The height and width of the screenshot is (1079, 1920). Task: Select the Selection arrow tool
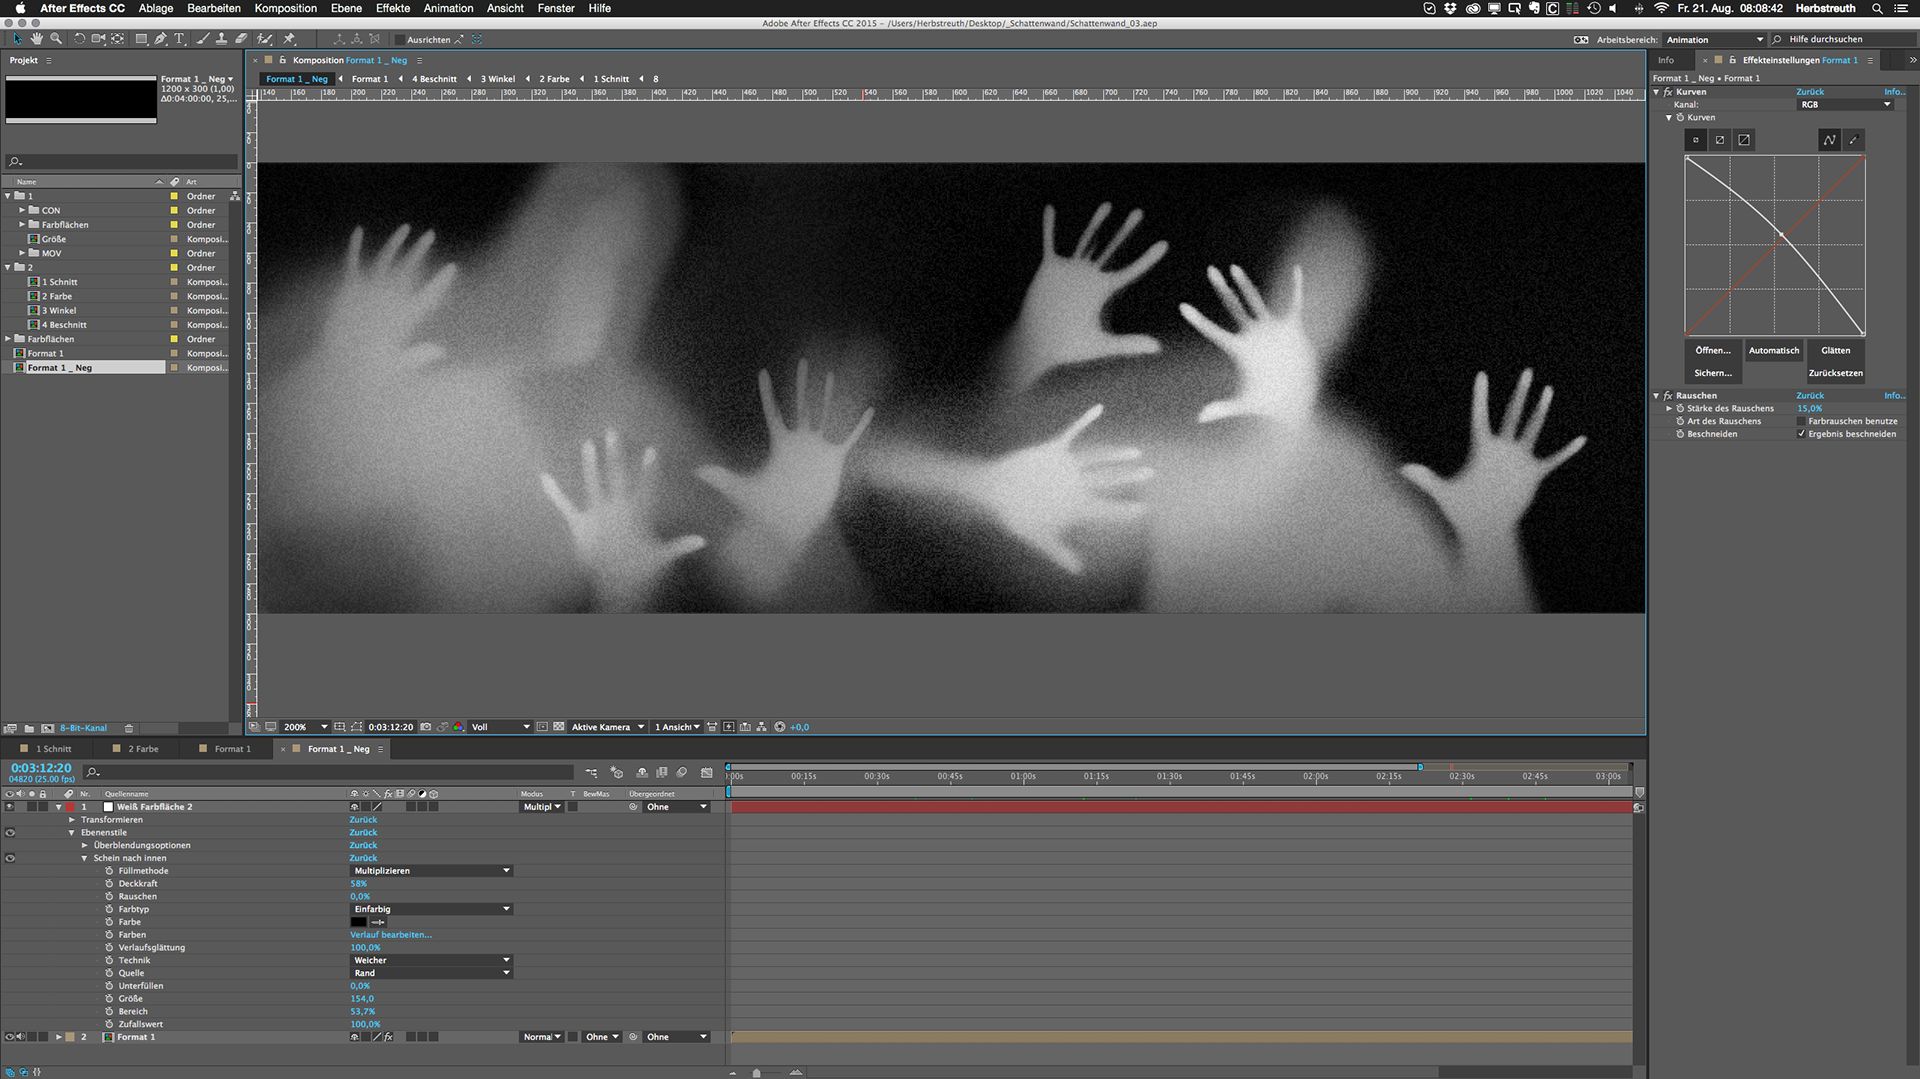(17, 39)
